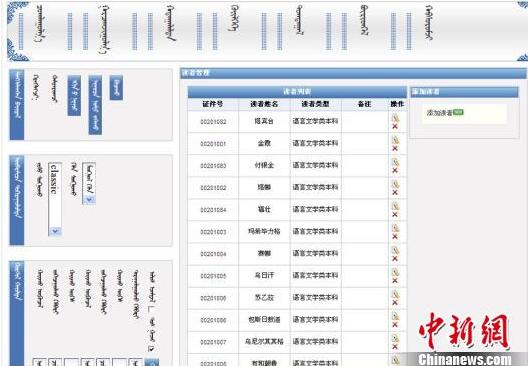
Task: Click the 操作 column header
Action: click(x=397, y=104)
